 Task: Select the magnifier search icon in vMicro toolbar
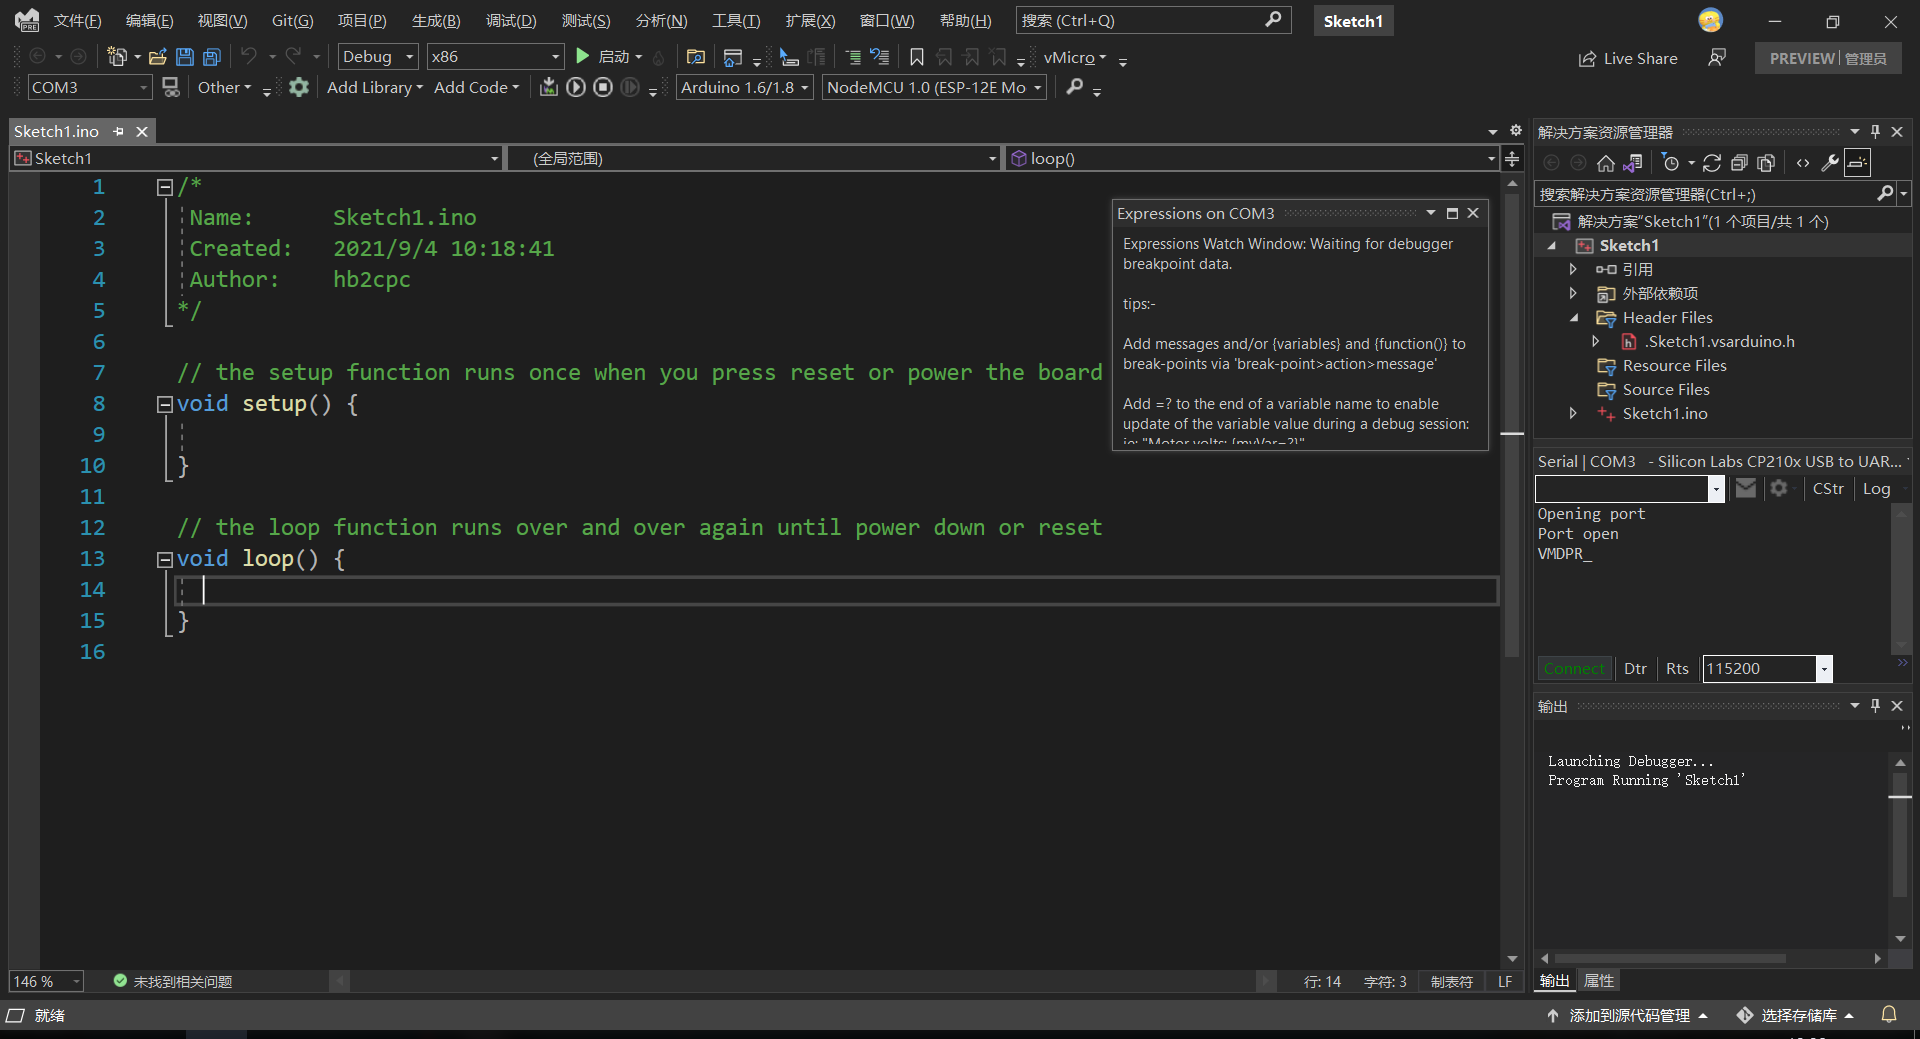(x=1075, y=88)
